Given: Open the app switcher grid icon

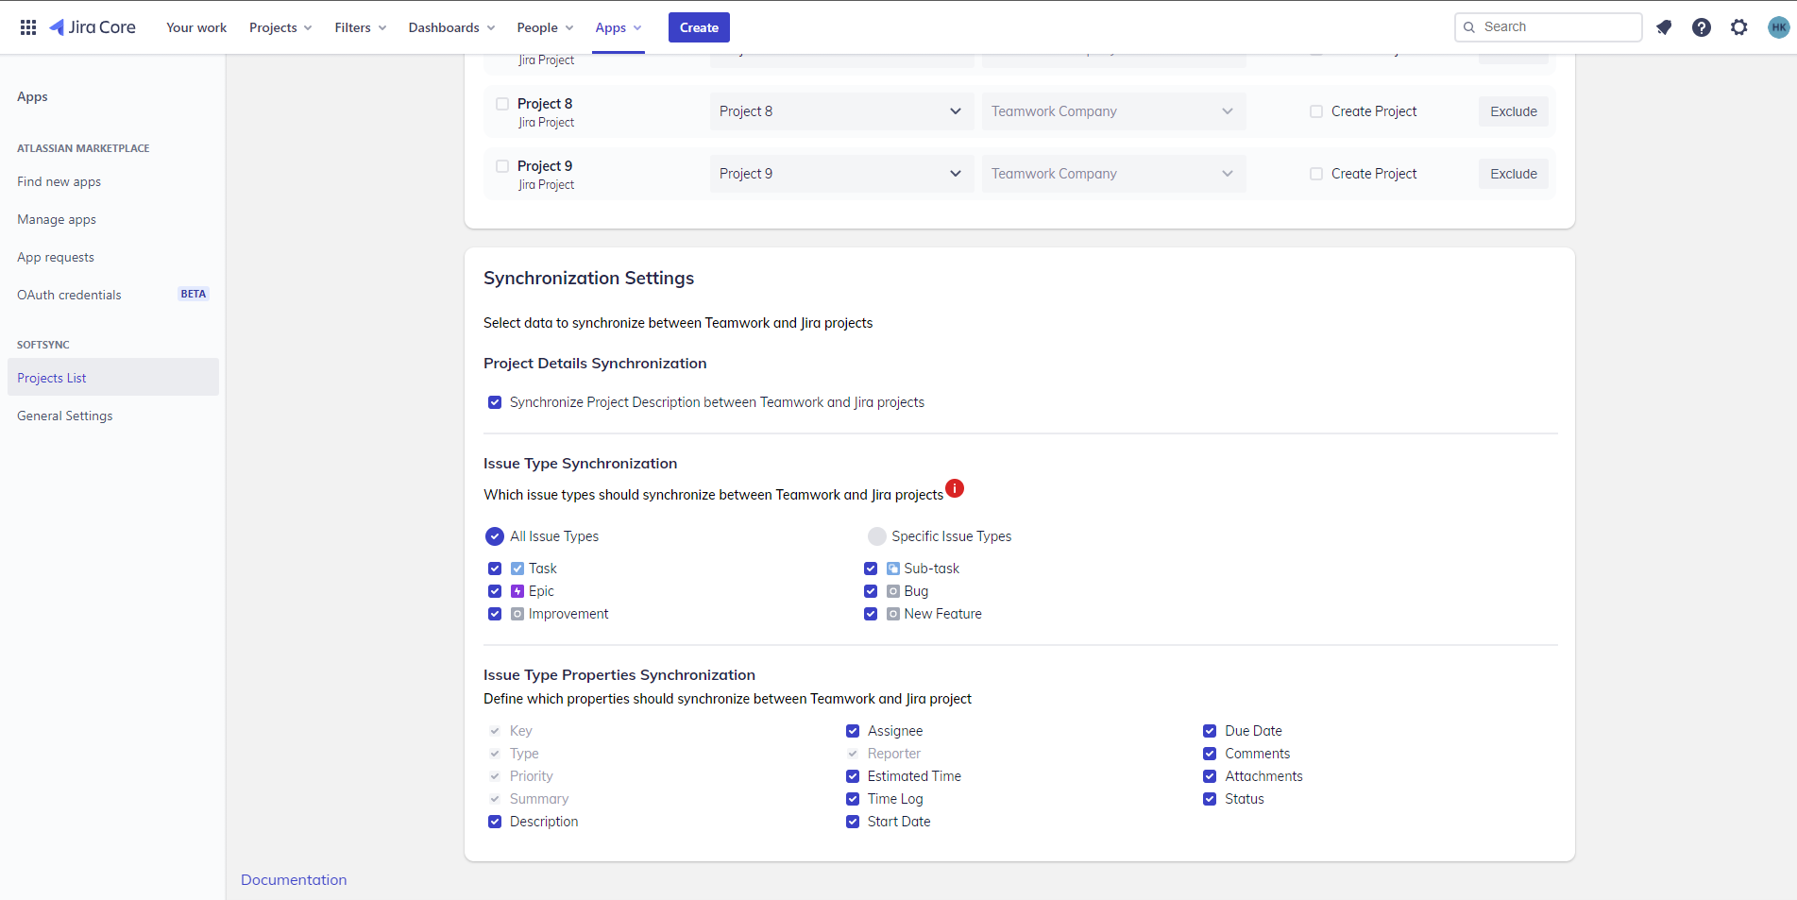Looking at the screenshot, I should (28, 27).
